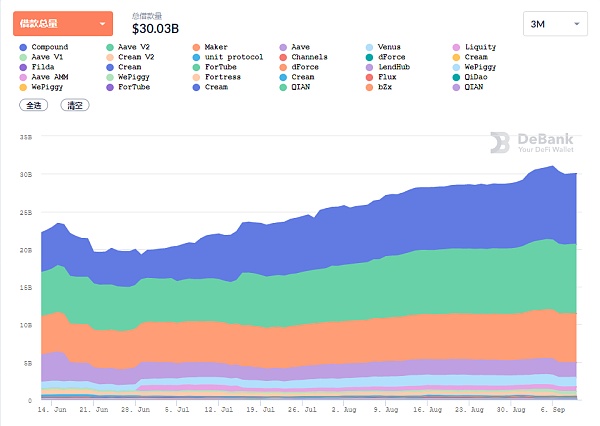This screenshot has height=426, width=600.
Task: Toggle the Compound legend dot
Action: point(23,47)
